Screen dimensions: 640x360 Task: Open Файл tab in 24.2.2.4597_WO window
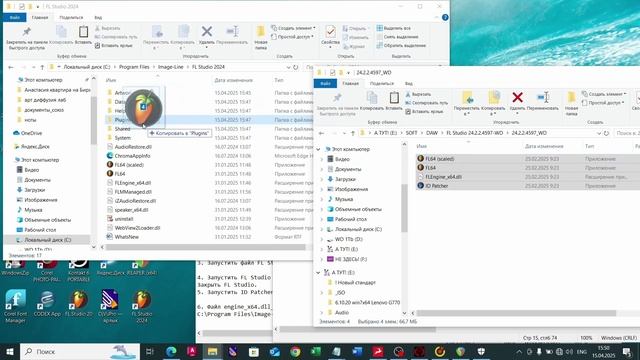[x=325, y=83]
